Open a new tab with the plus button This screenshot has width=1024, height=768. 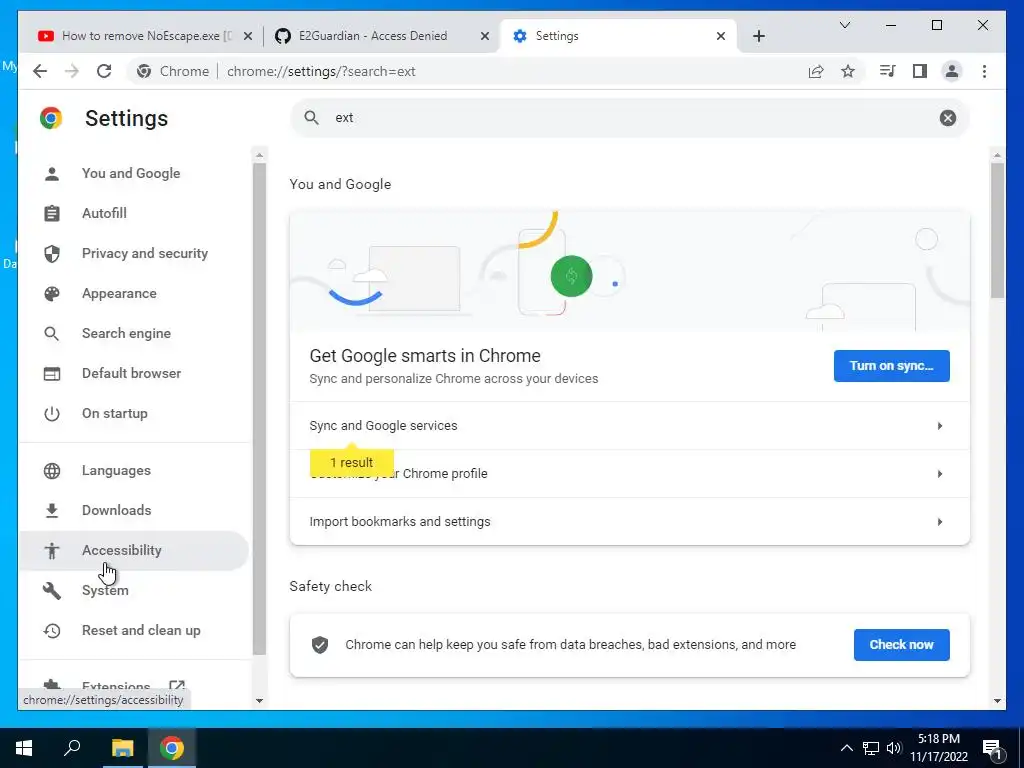(758, 36)
